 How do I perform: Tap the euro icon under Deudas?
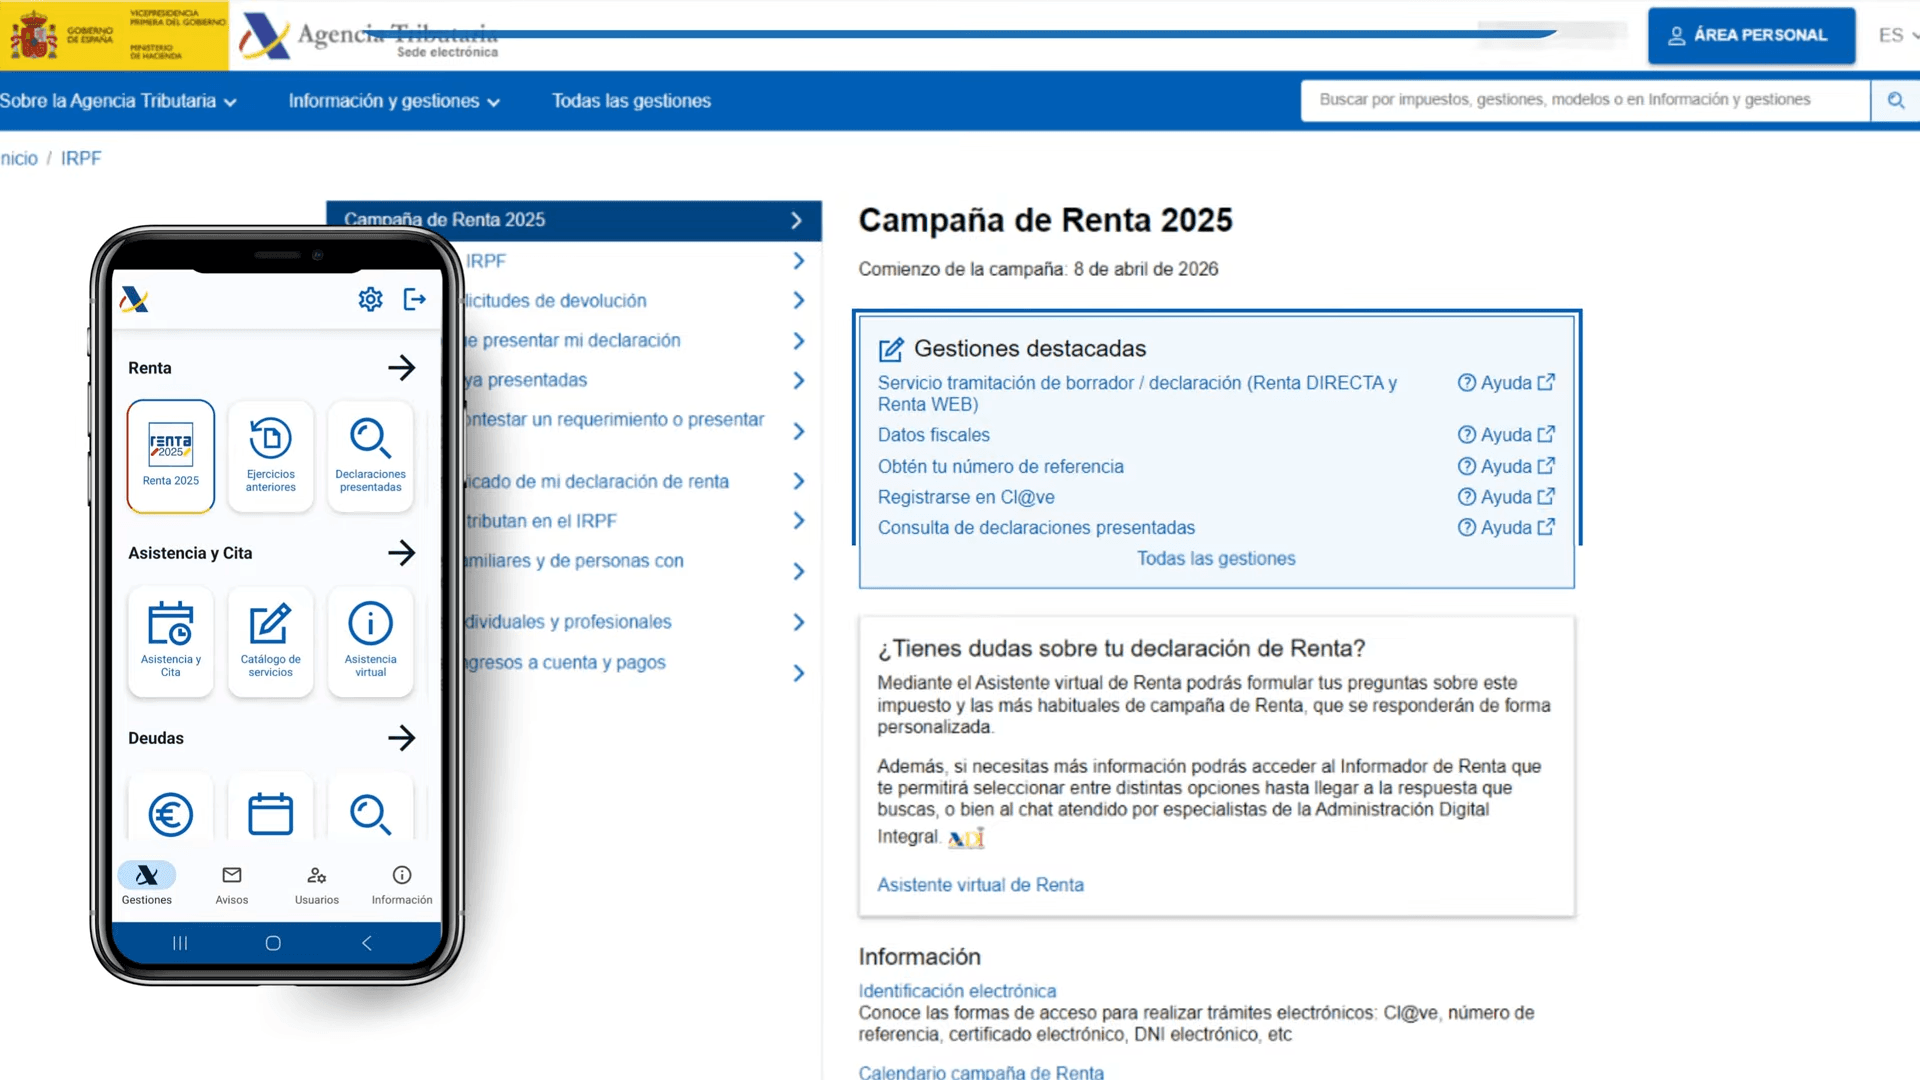[170, 814]
